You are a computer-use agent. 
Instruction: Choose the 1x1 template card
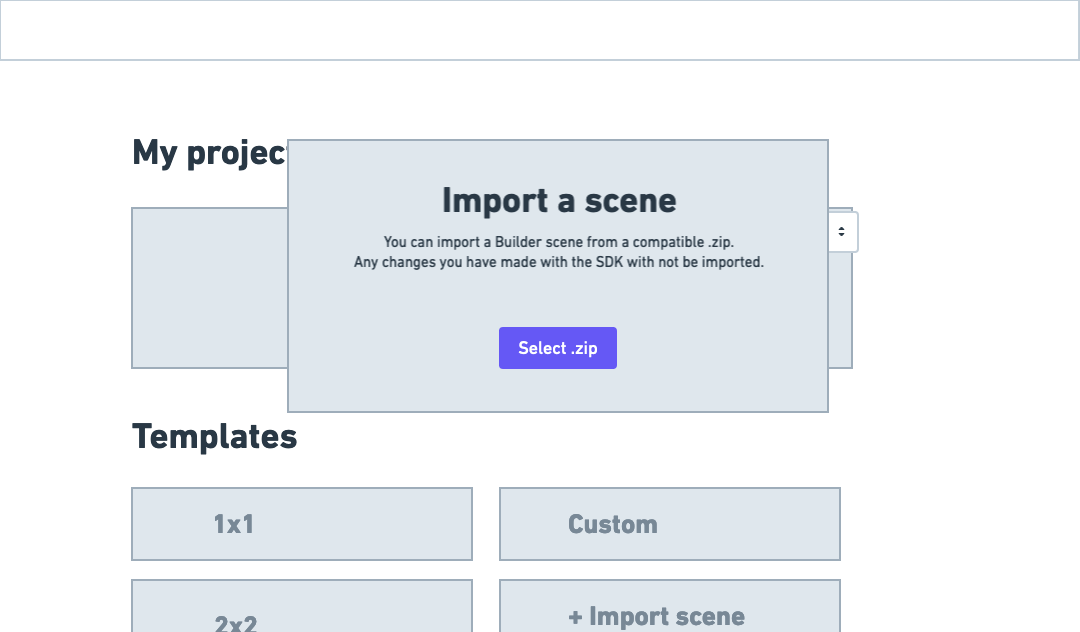302,524
